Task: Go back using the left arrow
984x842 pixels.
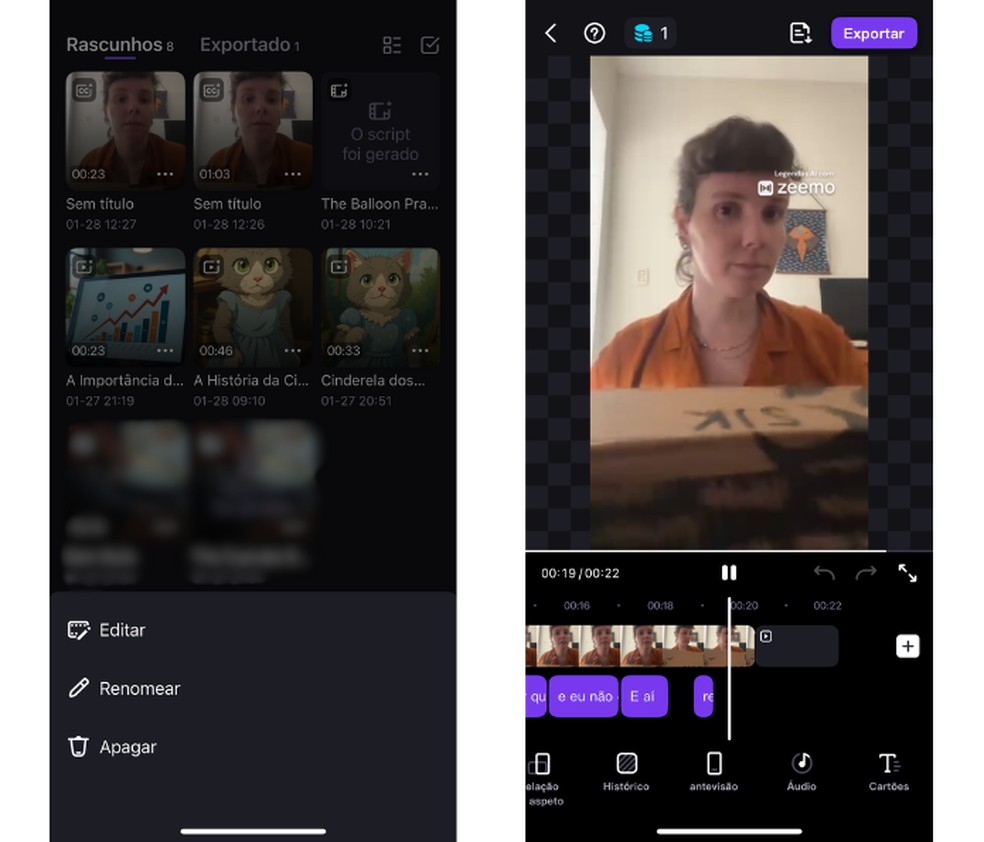Action: (x=550, y=33)
